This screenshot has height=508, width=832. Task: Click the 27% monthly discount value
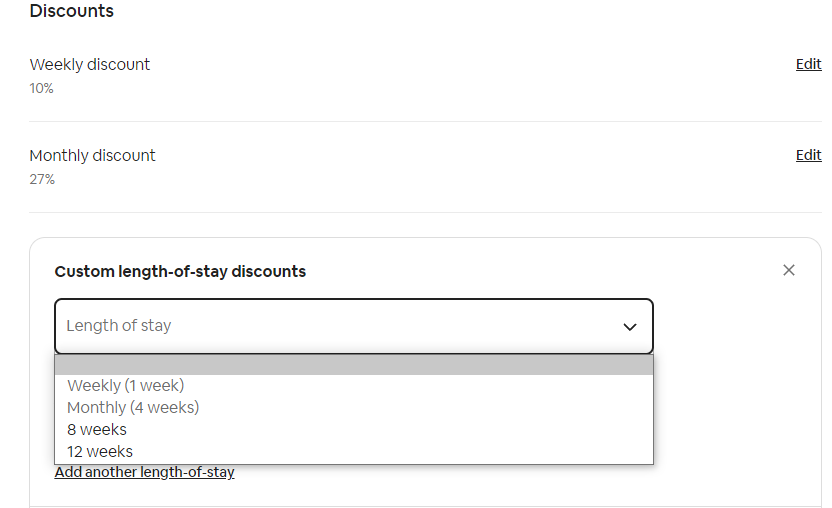42,179
